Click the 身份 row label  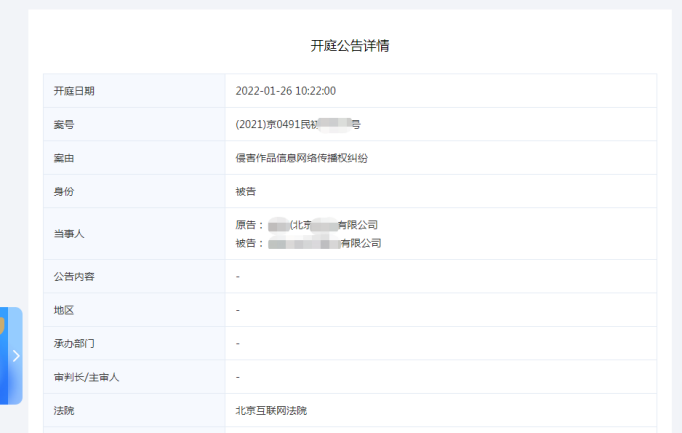coord(64,191)
